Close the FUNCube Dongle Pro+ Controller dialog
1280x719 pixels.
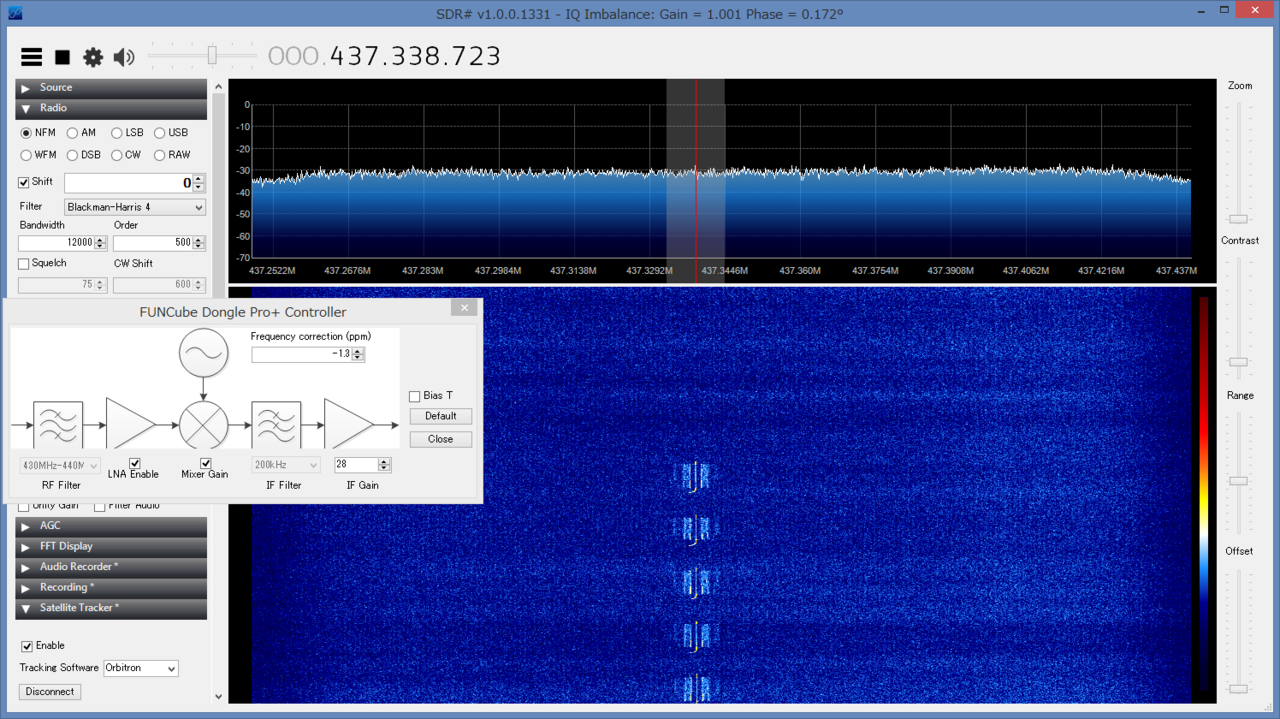[463, 308]
